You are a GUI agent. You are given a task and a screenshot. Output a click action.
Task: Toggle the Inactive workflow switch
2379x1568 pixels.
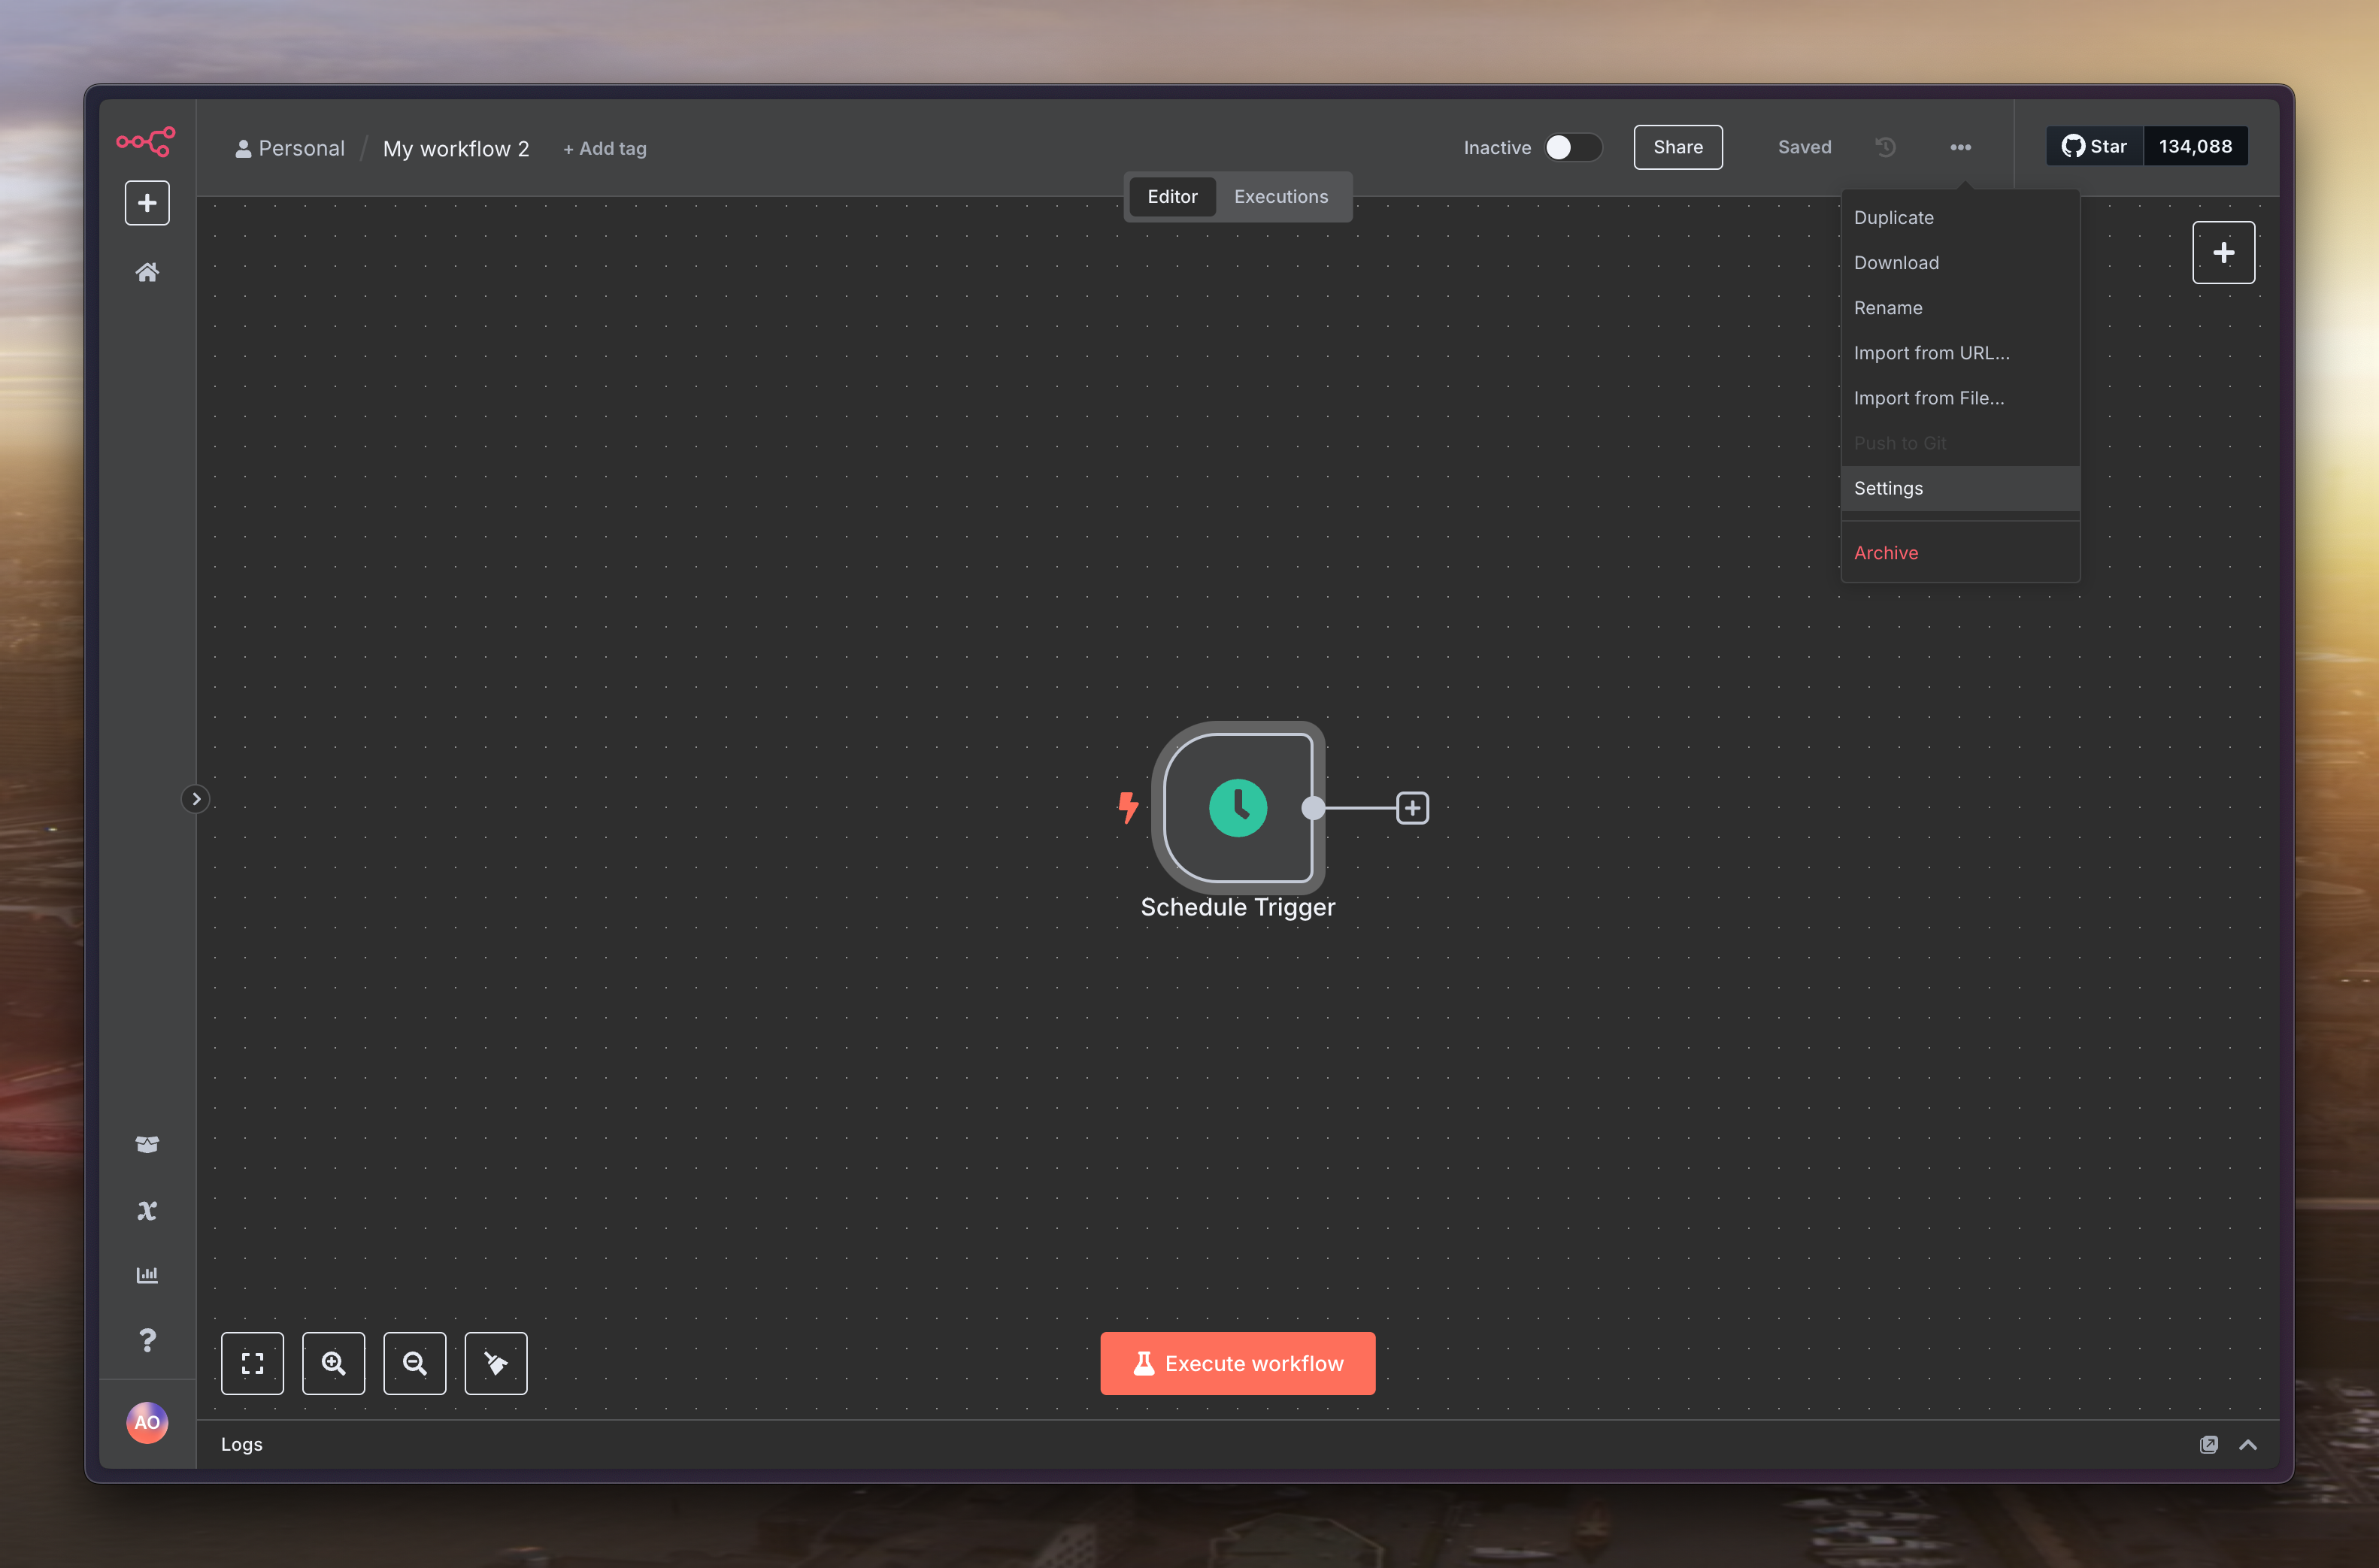click(x=1572, y=147)
